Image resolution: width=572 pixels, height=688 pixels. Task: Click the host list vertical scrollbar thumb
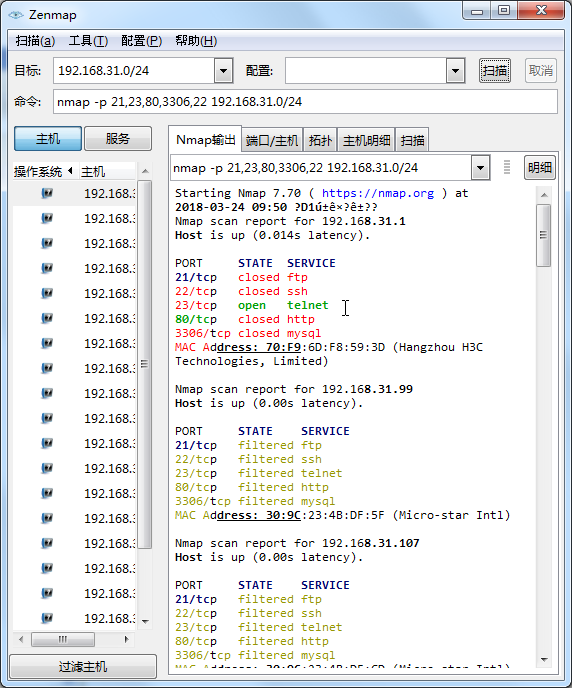[x=145, y=364]
